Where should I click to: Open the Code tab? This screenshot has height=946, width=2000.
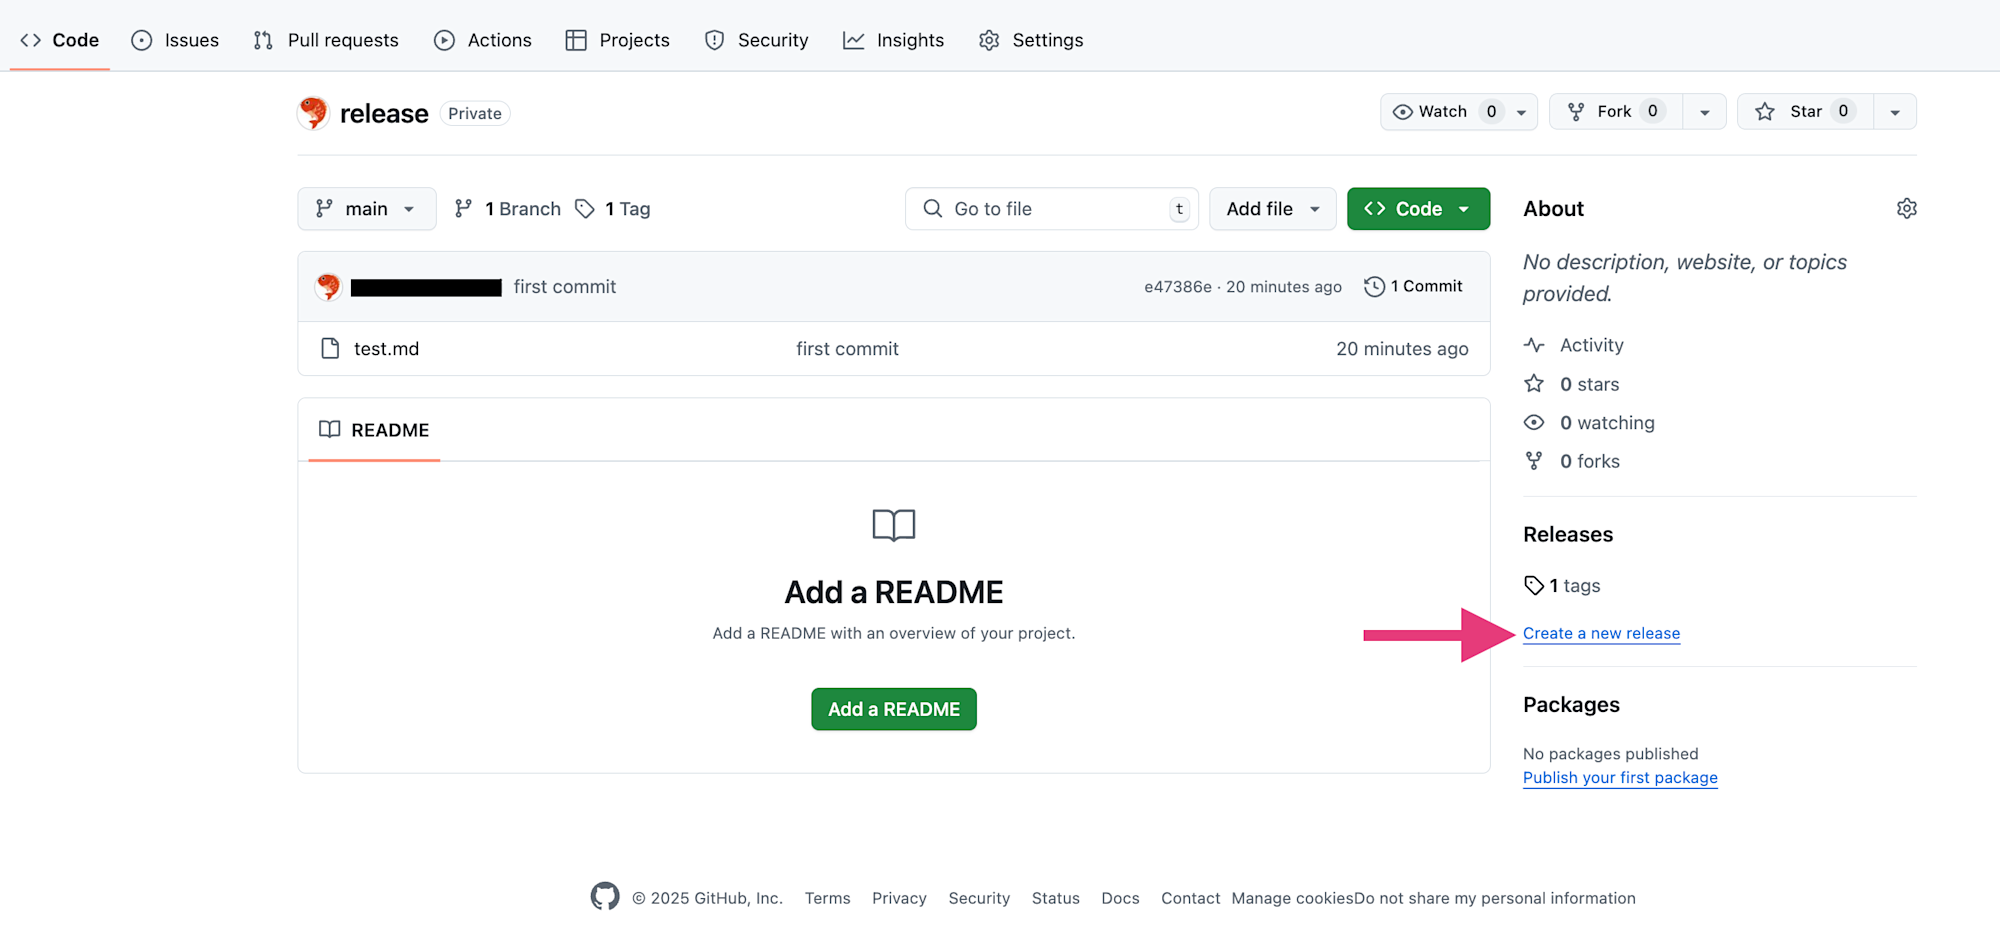[x=60, y=40]
